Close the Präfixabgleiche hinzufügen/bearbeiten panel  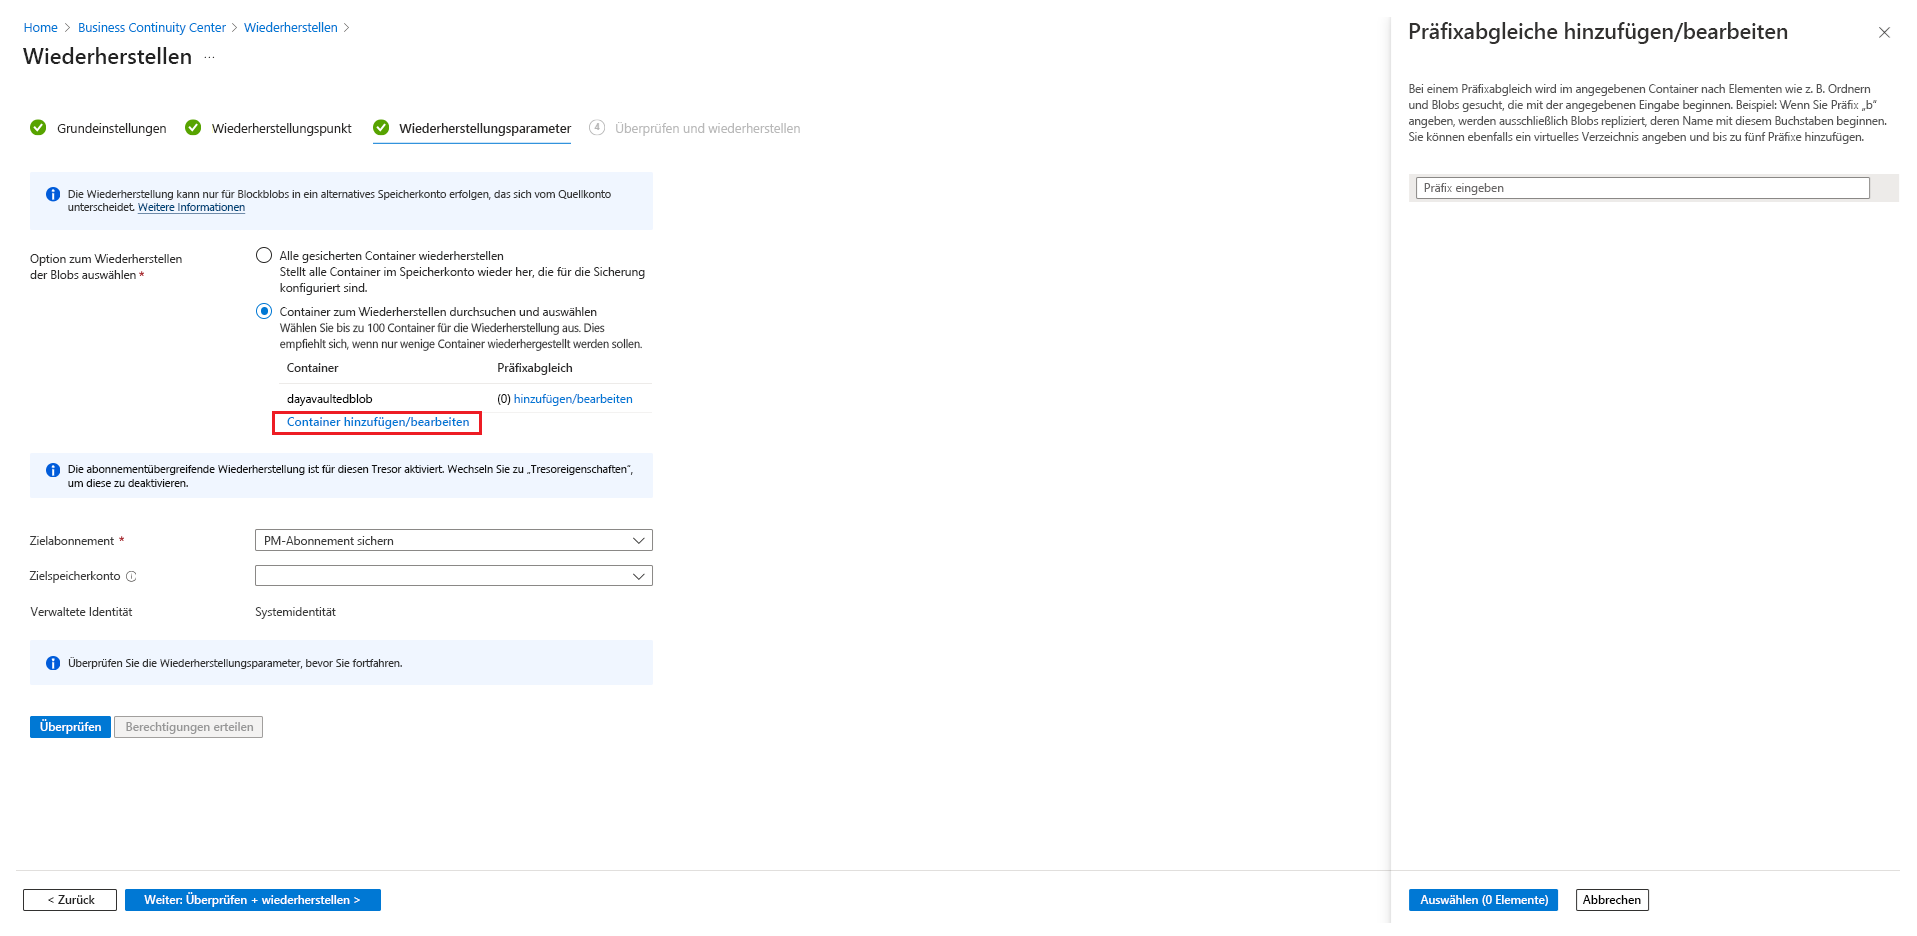click(x=1884, y=32)
